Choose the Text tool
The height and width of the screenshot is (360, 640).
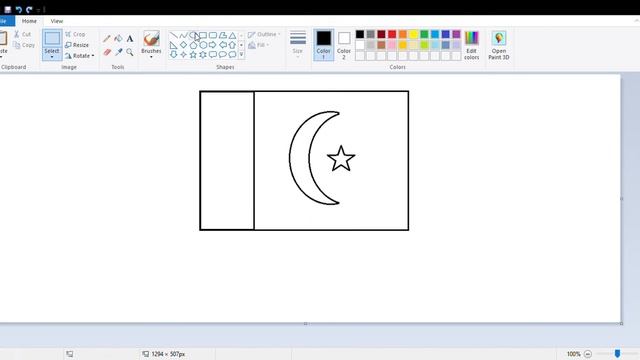click(130, 39)
